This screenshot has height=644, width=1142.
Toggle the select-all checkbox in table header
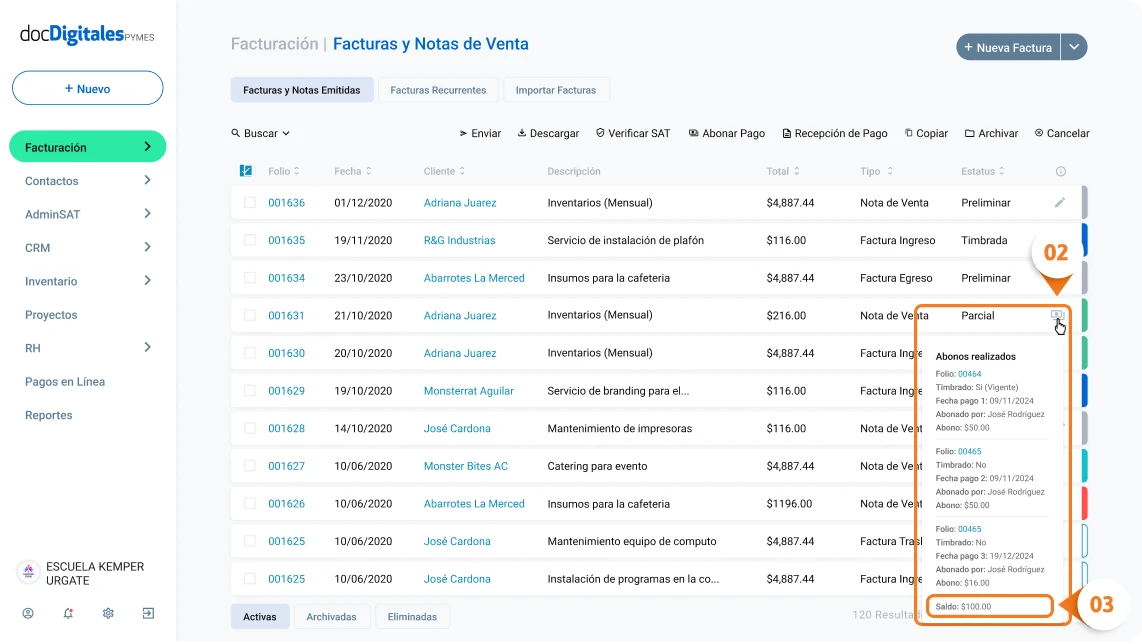point(246,171)
